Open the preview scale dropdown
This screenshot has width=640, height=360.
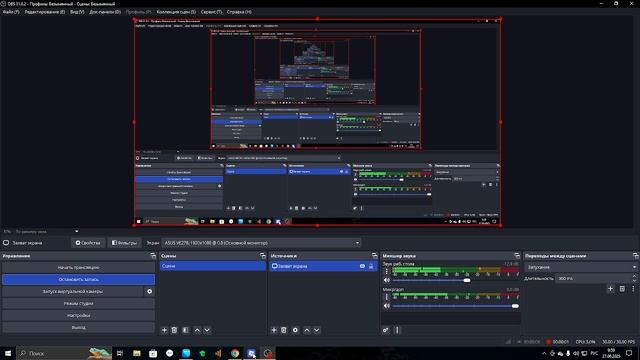(x=76, y=231)
